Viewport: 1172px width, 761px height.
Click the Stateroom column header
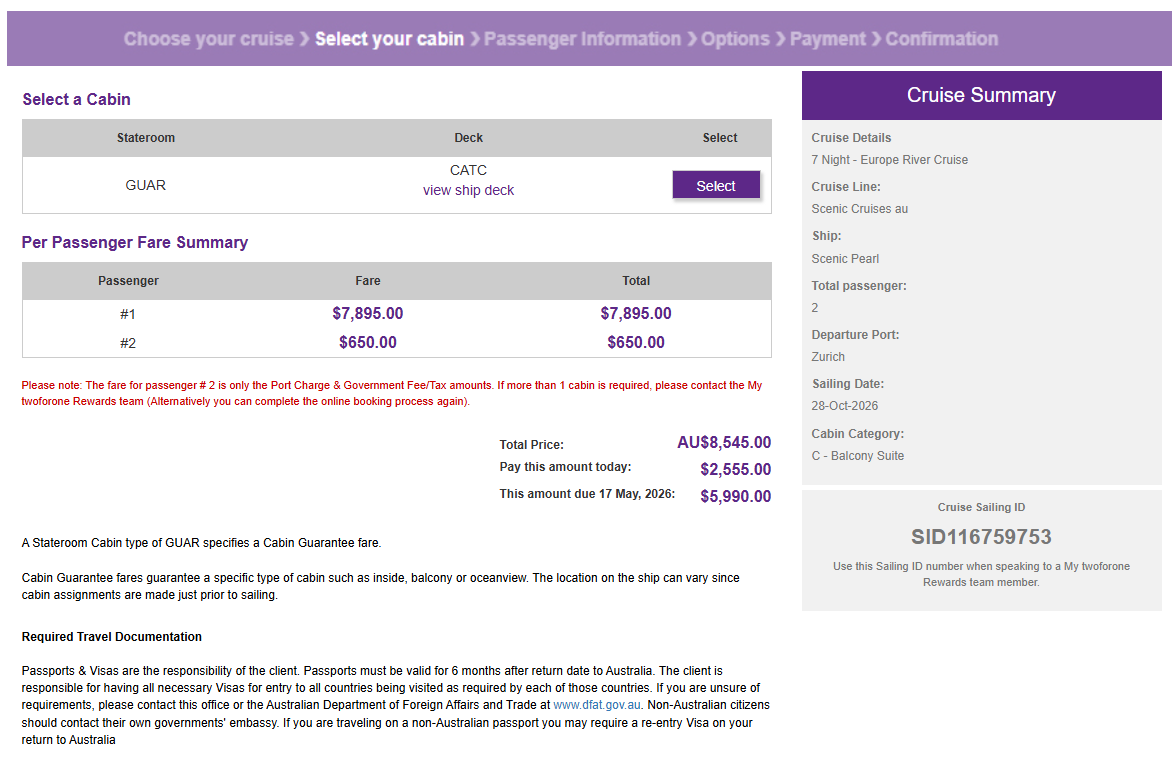(146, 138)
